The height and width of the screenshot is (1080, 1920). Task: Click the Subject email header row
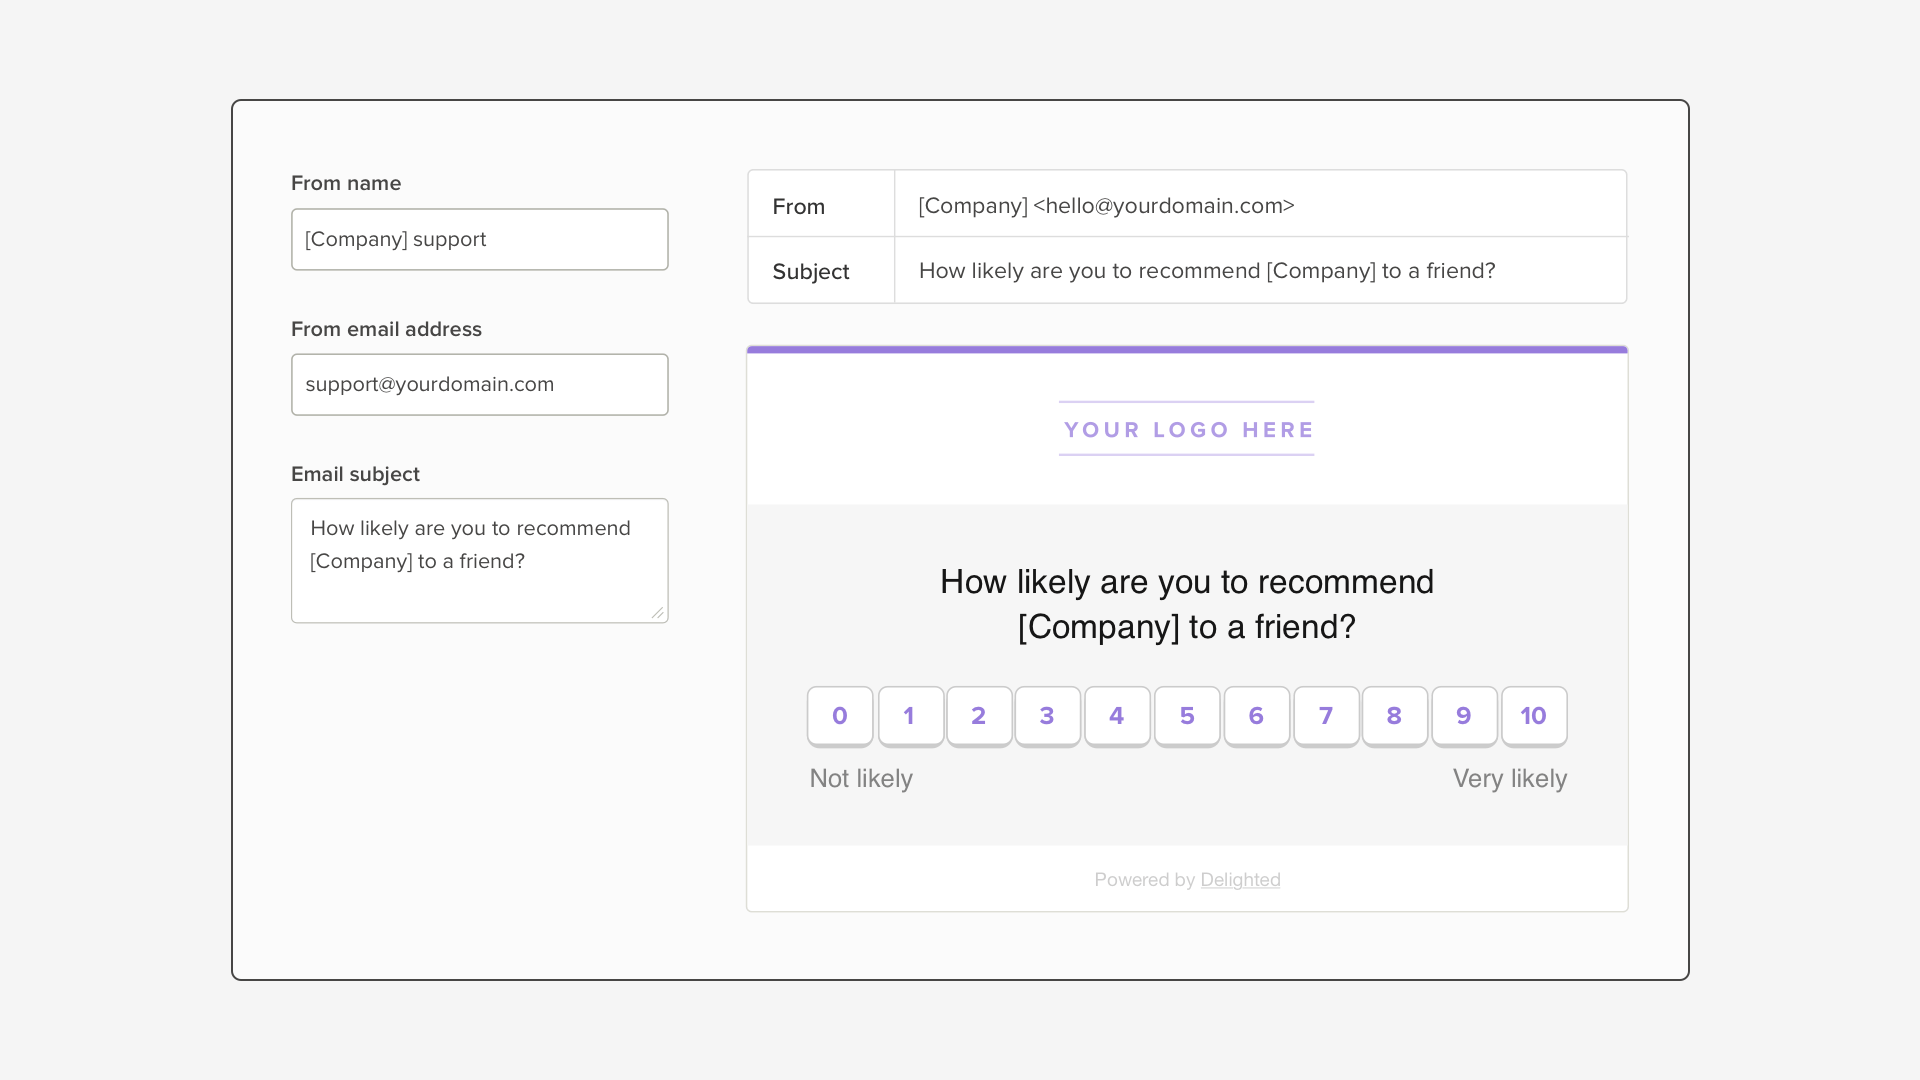[x=1187, y=270]
